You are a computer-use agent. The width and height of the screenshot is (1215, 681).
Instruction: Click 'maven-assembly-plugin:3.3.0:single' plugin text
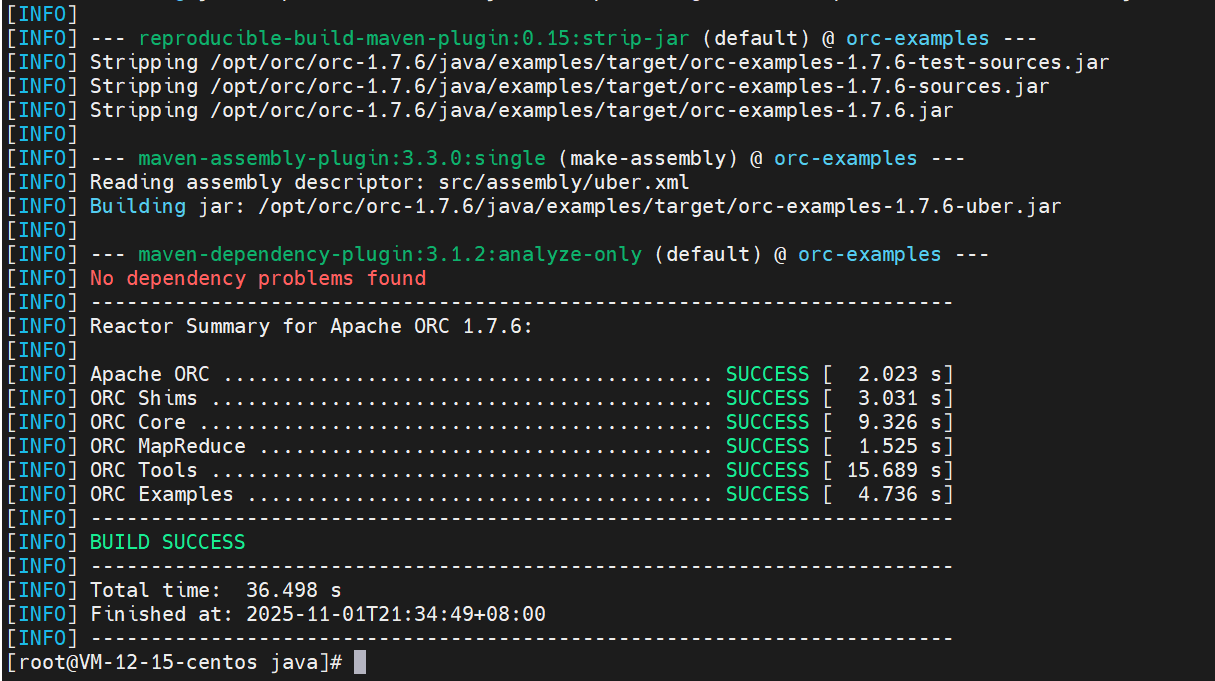[x=342, y=158]
